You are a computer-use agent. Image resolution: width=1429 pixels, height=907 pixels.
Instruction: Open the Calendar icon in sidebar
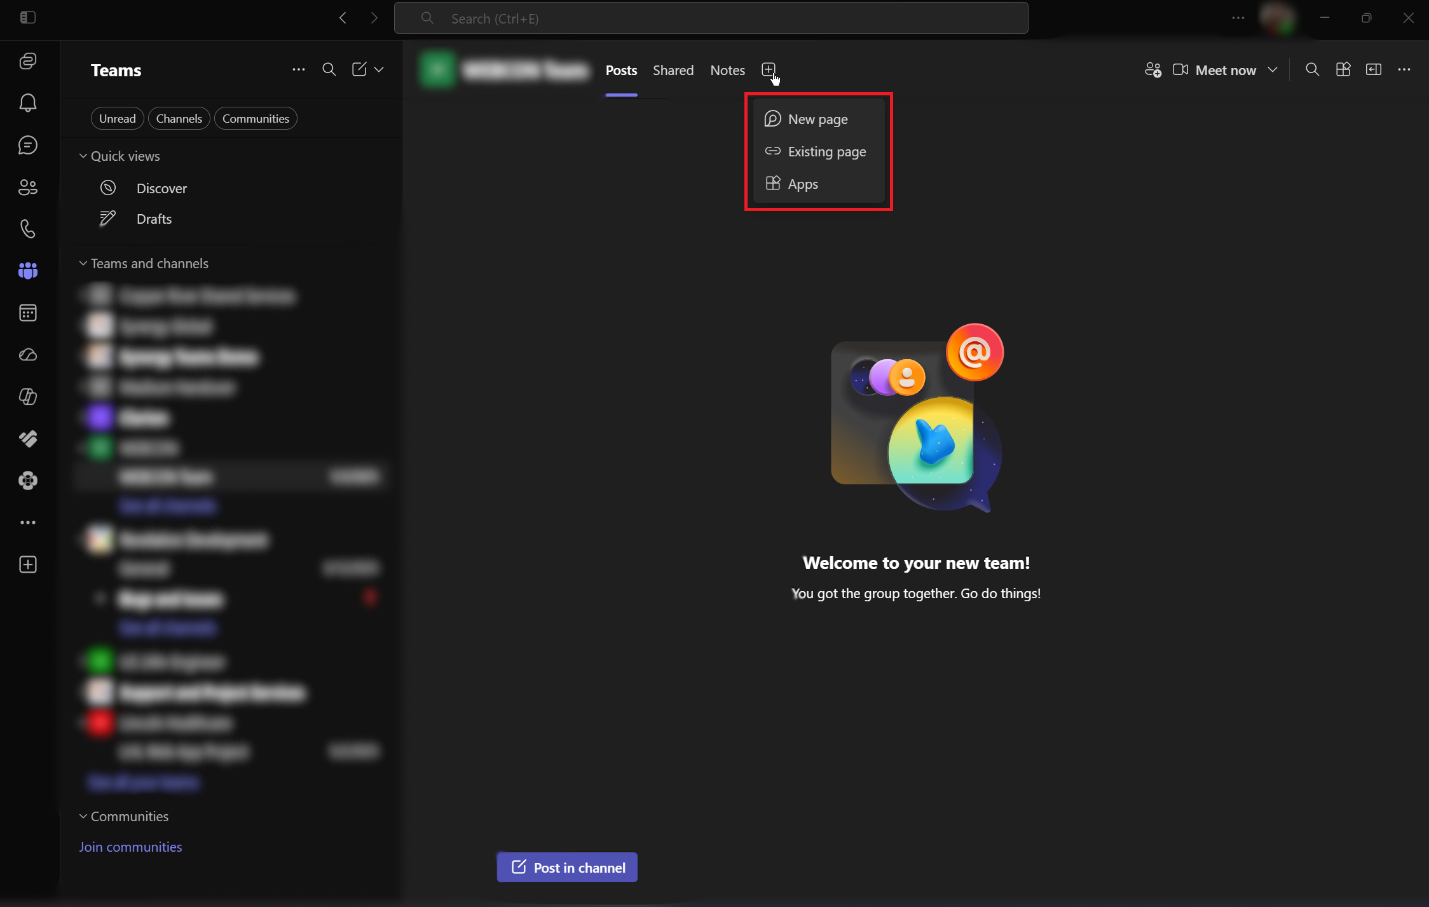(28, 313)
